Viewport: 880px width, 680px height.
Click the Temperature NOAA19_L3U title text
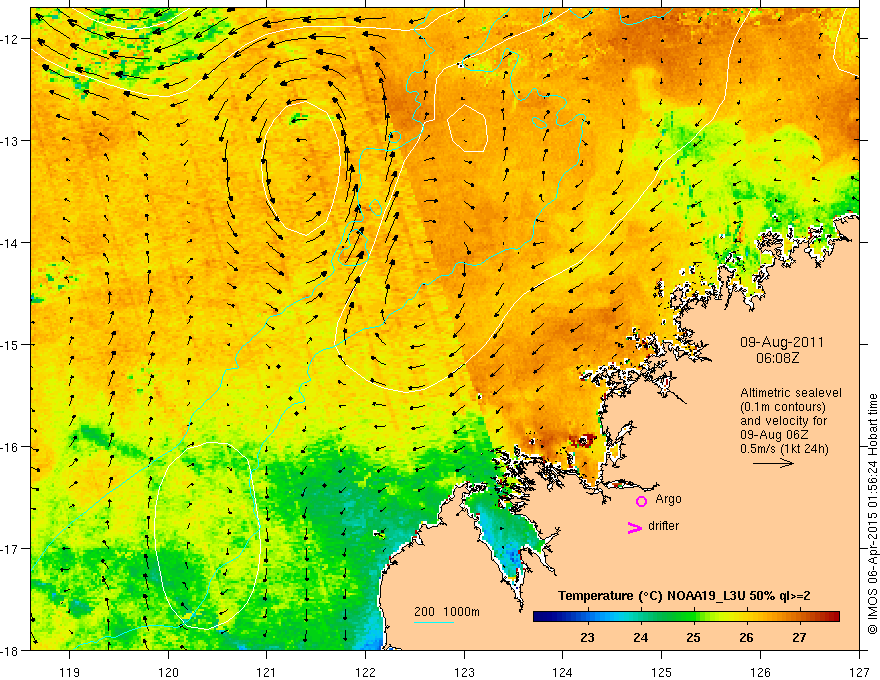click(684, 596)
